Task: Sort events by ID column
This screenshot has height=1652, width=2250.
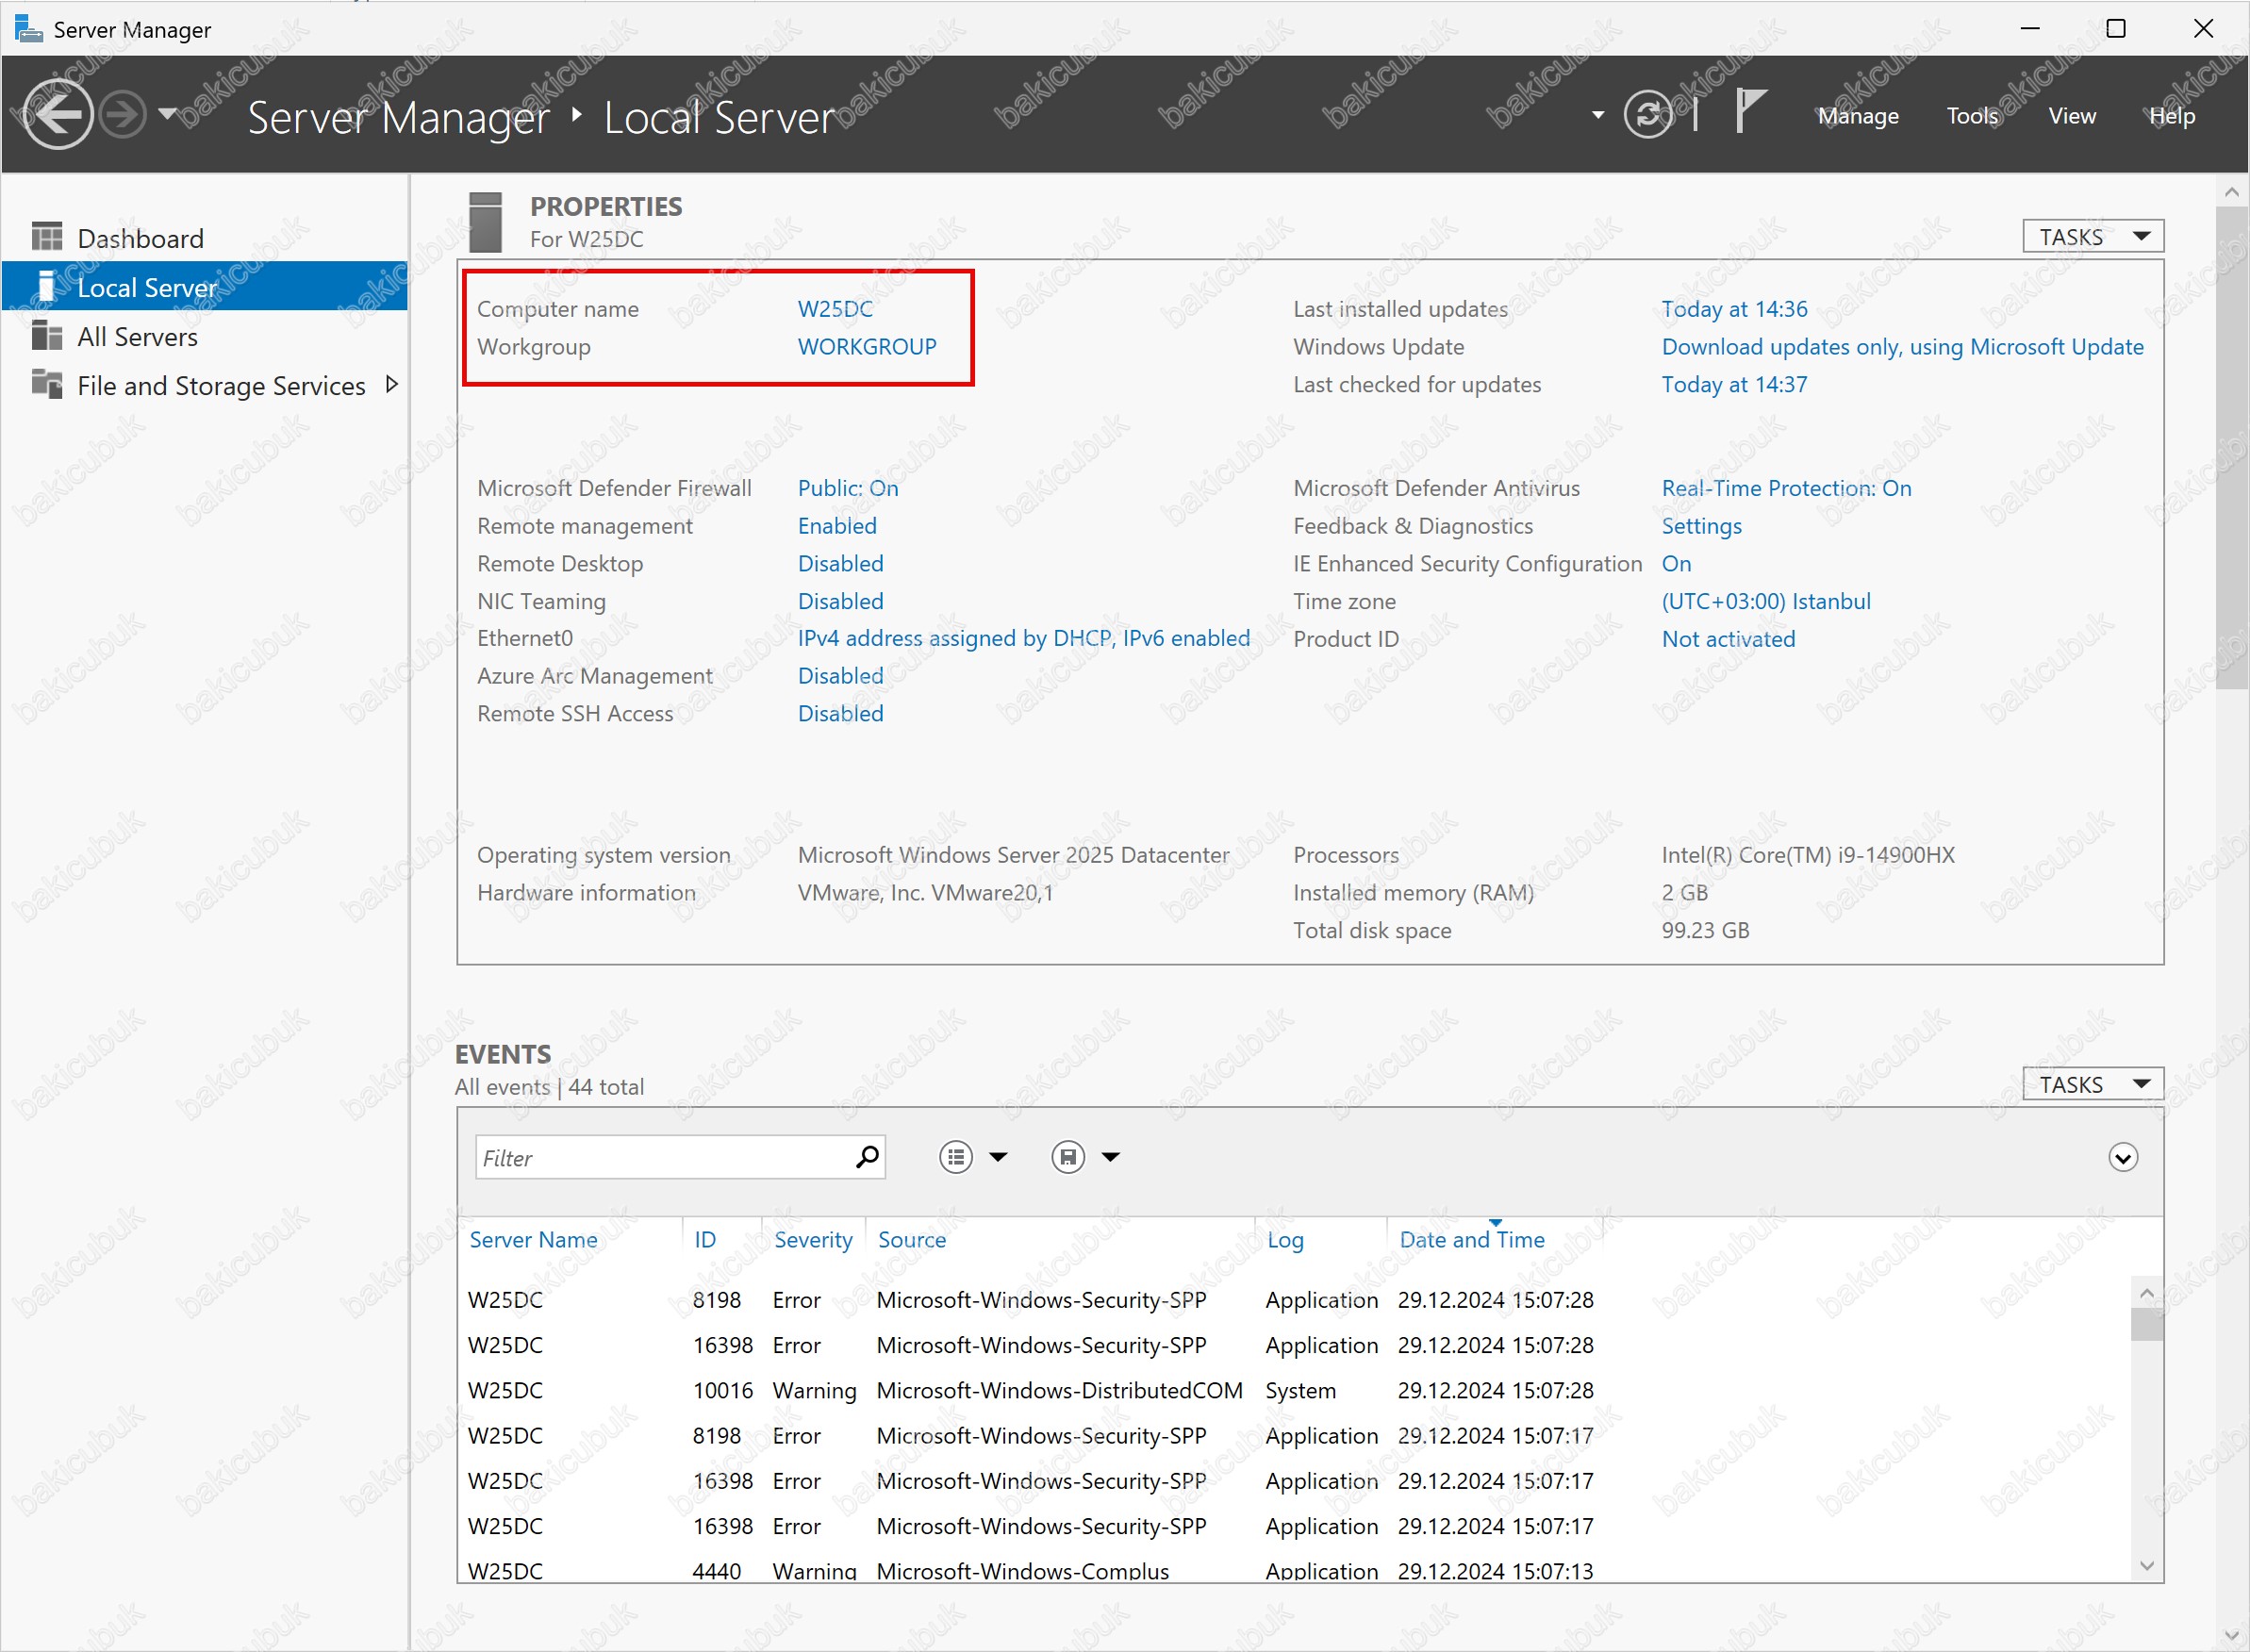Action: pos(705,1239)
